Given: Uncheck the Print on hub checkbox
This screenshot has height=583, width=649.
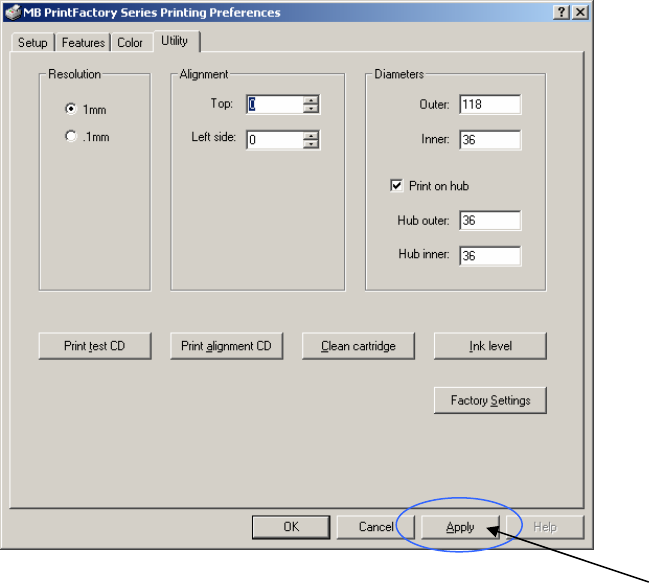Looking at the screenshot, I should tap(396, 185).
